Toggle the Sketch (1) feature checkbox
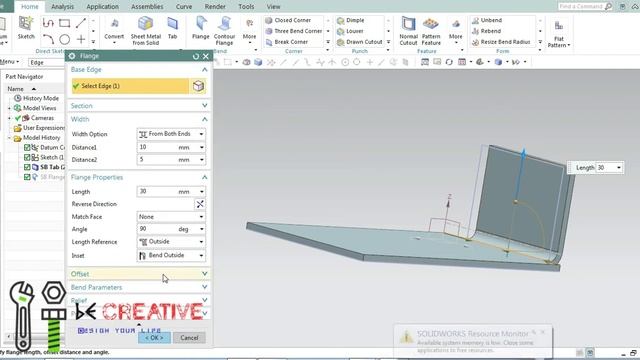The height and width of the screenshot is (360, 640). [27, 157]
